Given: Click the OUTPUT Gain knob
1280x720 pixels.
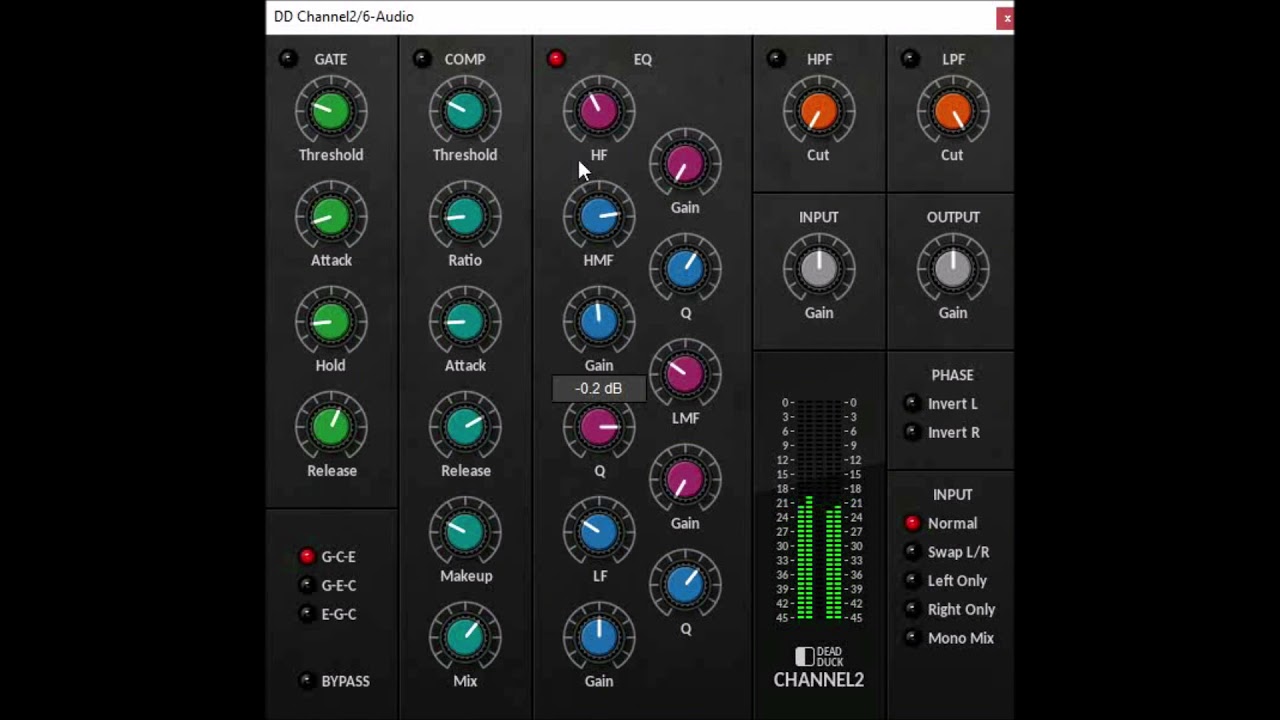Looking at the screenshot, I should pyautogui.click(x=953, y=269).
